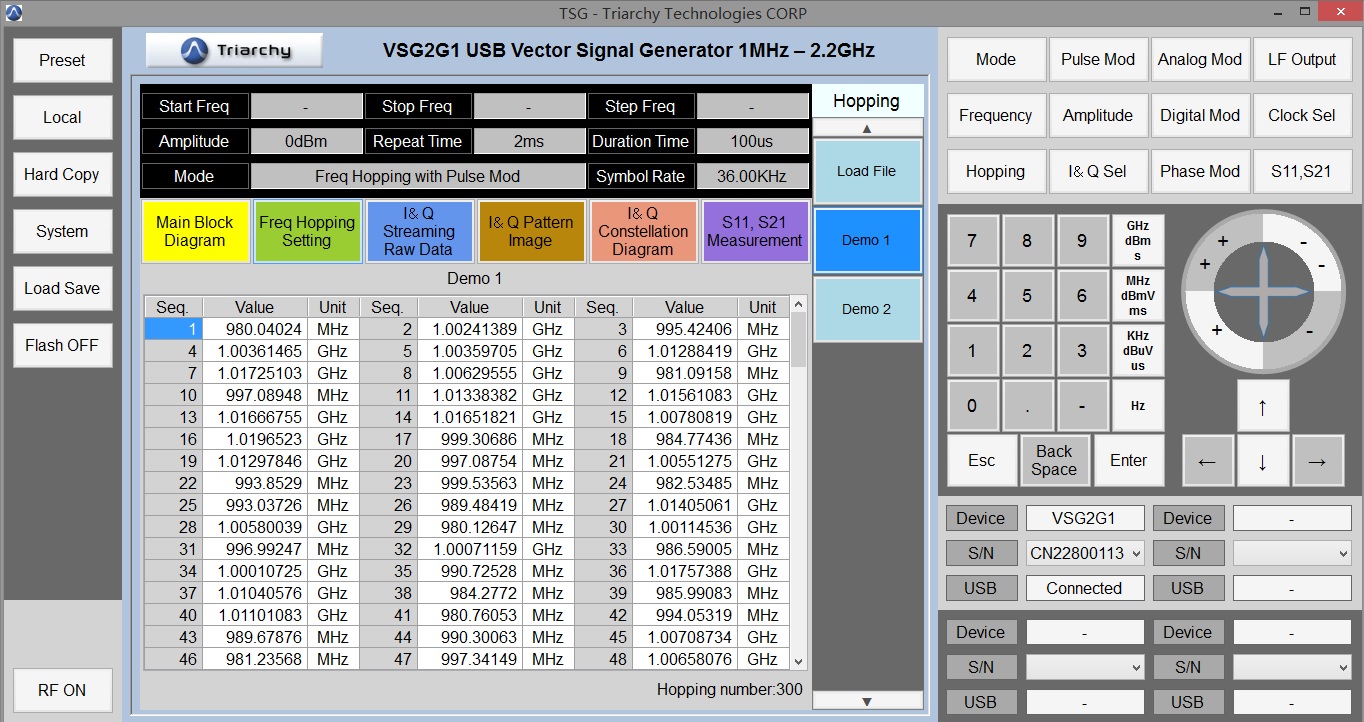Click the Symbol Rate value 36.00KHz
The width and height of the screenshot is (1364, 722).
(x=752, y=176)
